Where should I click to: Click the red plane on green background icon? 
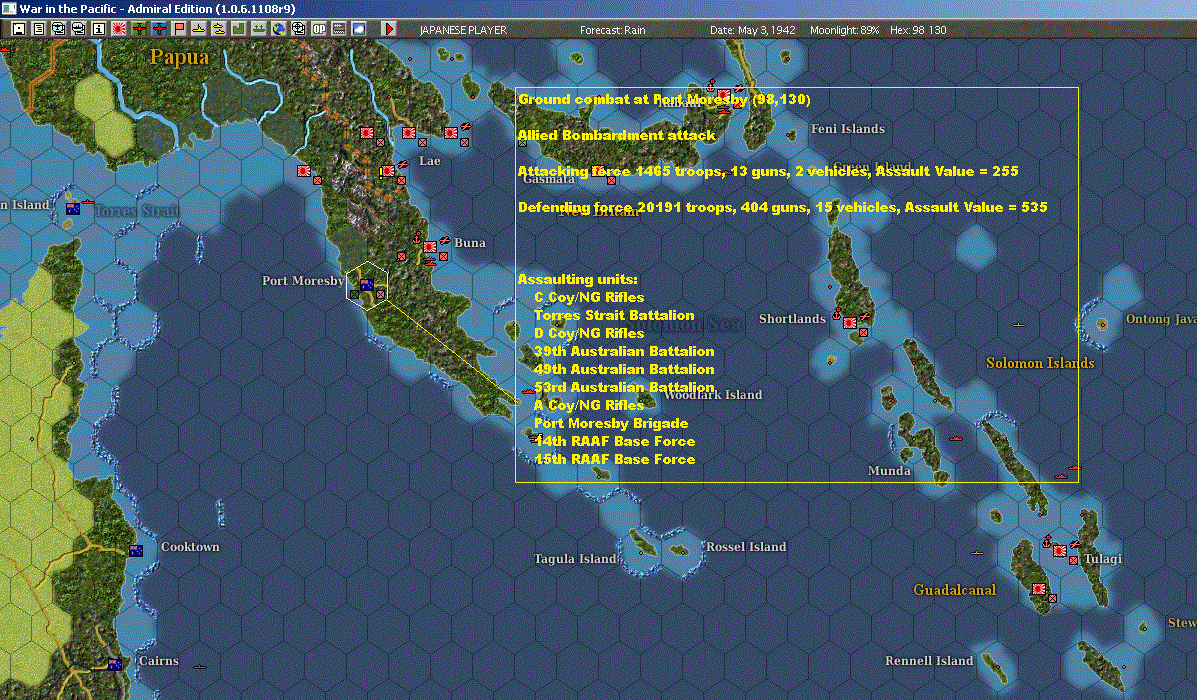coord(139,29)
